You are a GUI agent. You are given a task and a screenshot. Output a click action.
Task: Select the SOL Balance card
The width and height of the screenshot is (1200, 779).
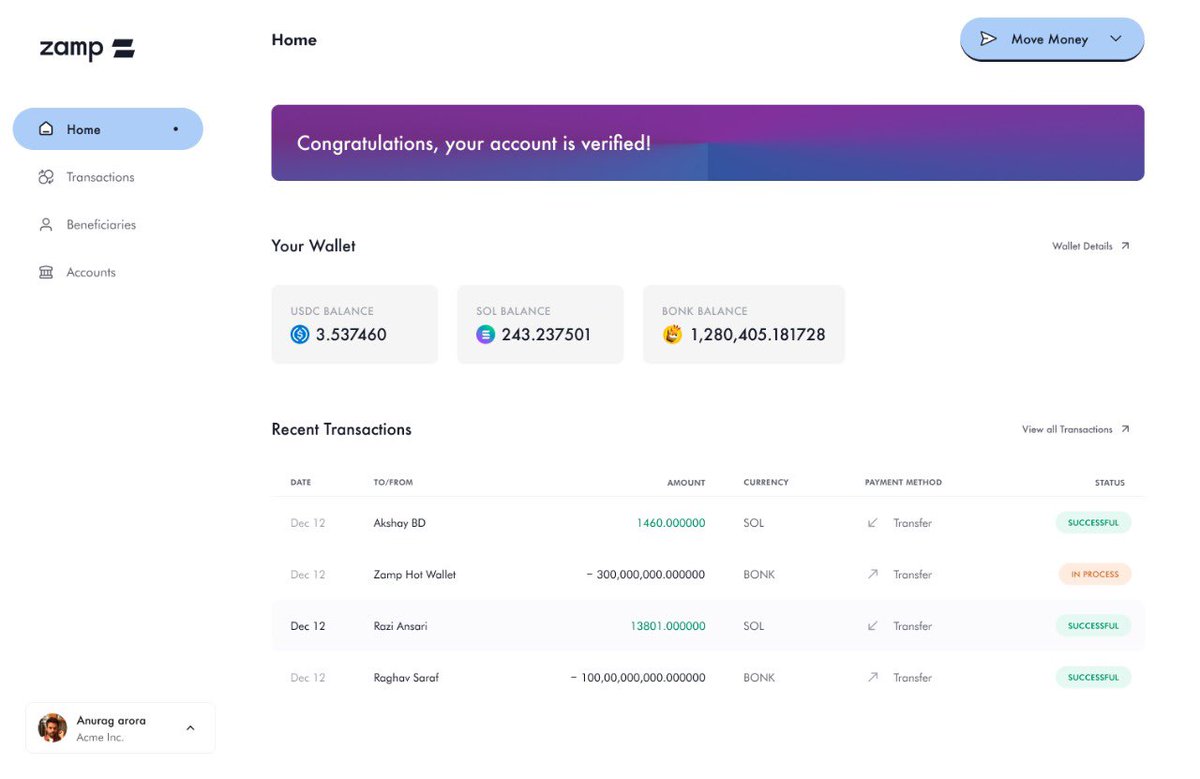[540, 324]
